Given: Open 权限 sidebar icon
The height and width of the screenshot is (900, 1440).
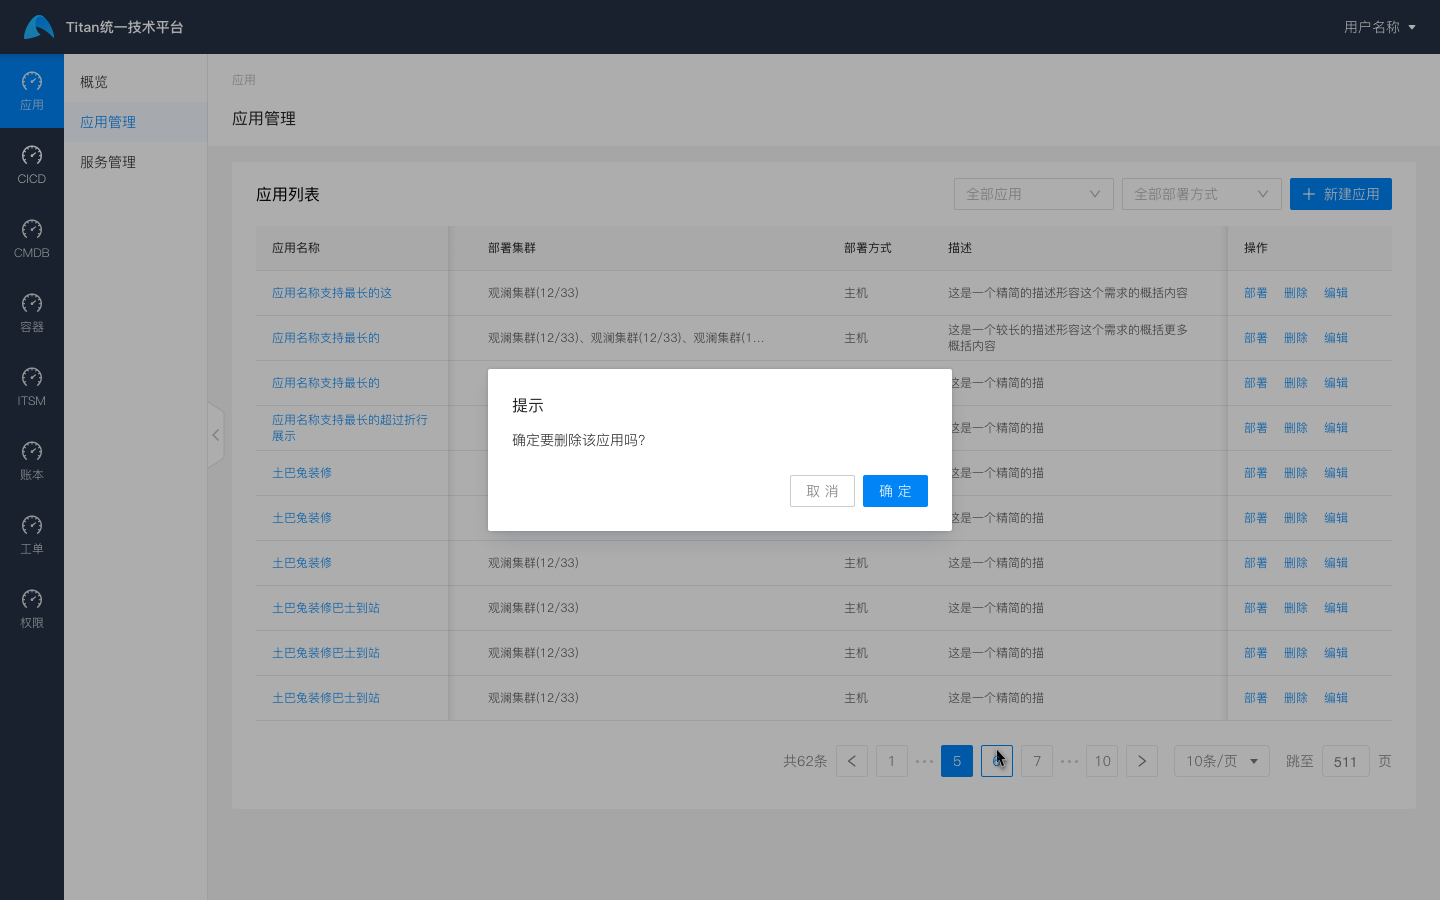Looking at the screenshot, I should point(32,609).
